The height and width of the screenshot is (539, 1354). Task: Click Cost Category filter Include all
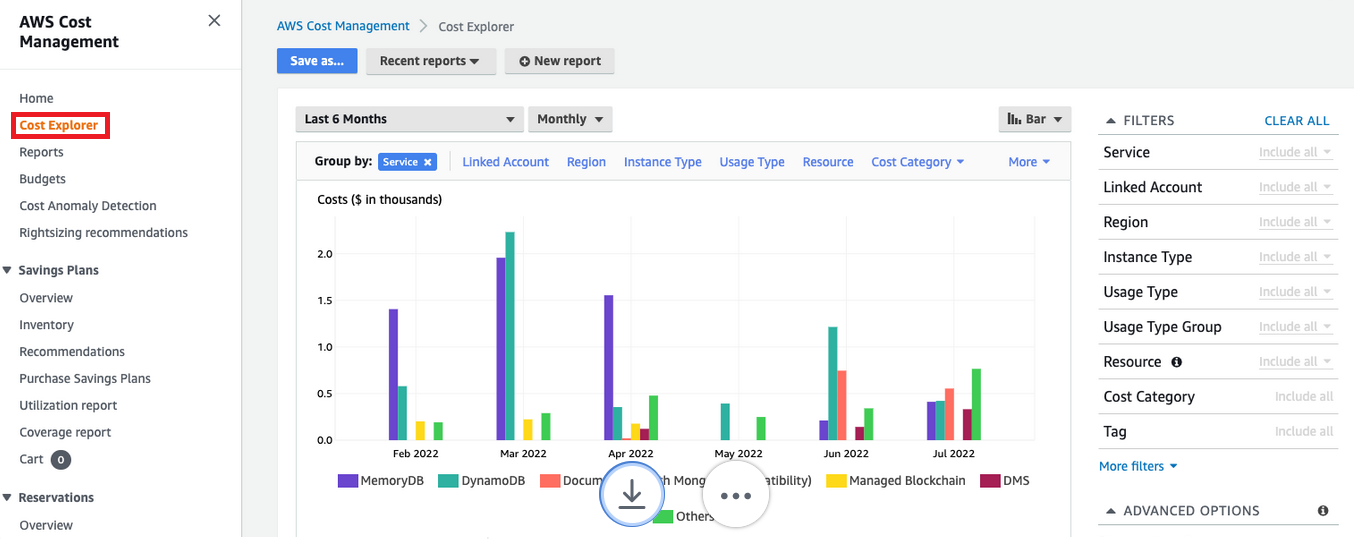coord(1304,397)
